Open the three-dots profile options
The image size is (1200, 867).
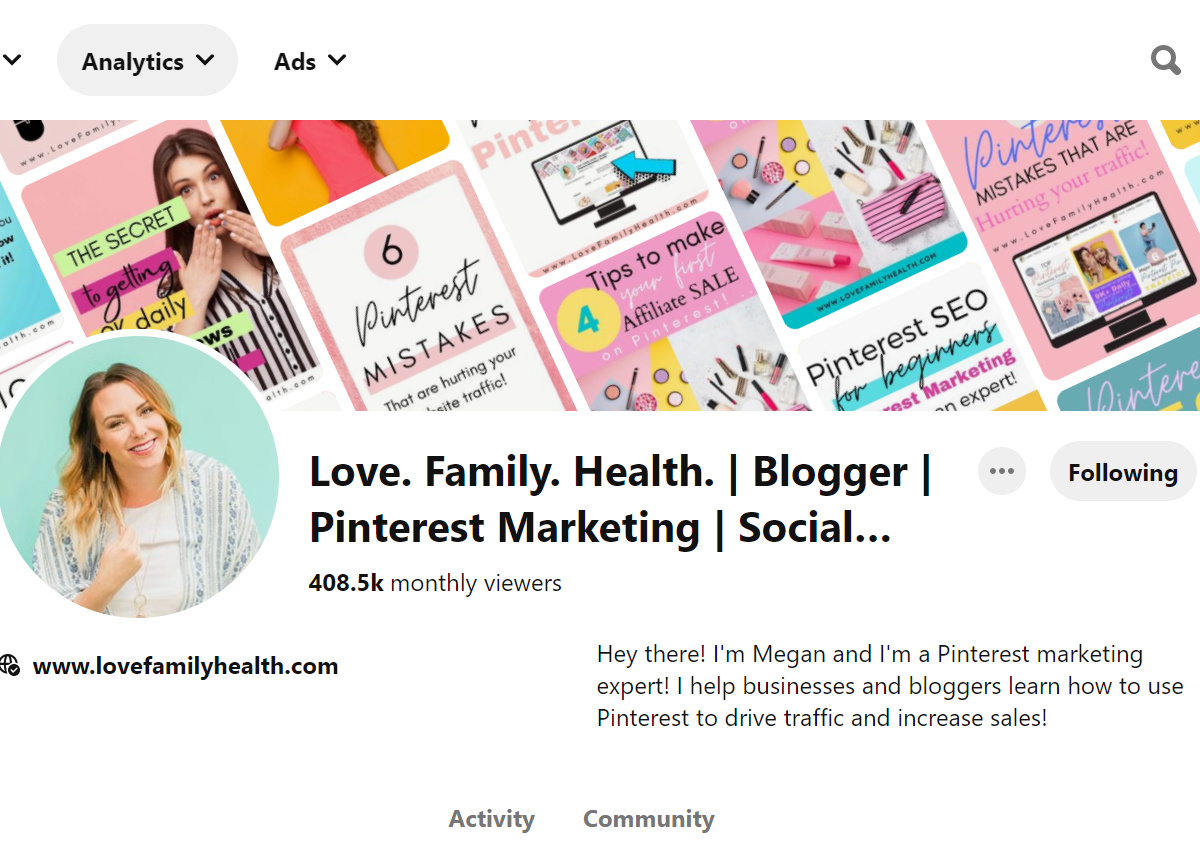[1002, 471]
